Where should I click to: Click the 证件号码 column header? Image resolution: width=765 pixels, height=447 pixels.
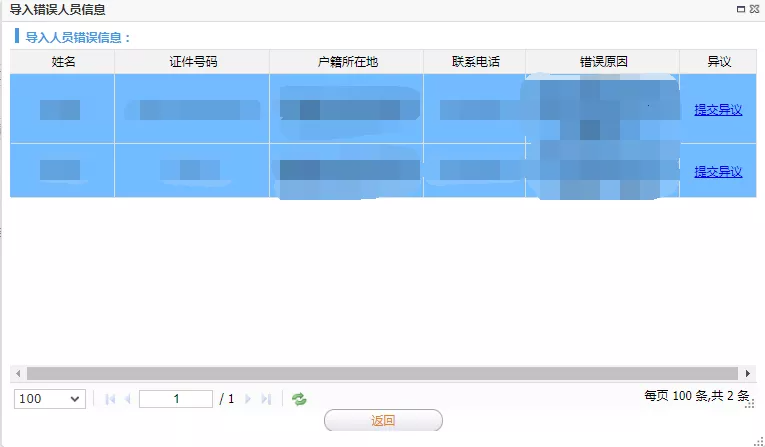coord(192,62)
